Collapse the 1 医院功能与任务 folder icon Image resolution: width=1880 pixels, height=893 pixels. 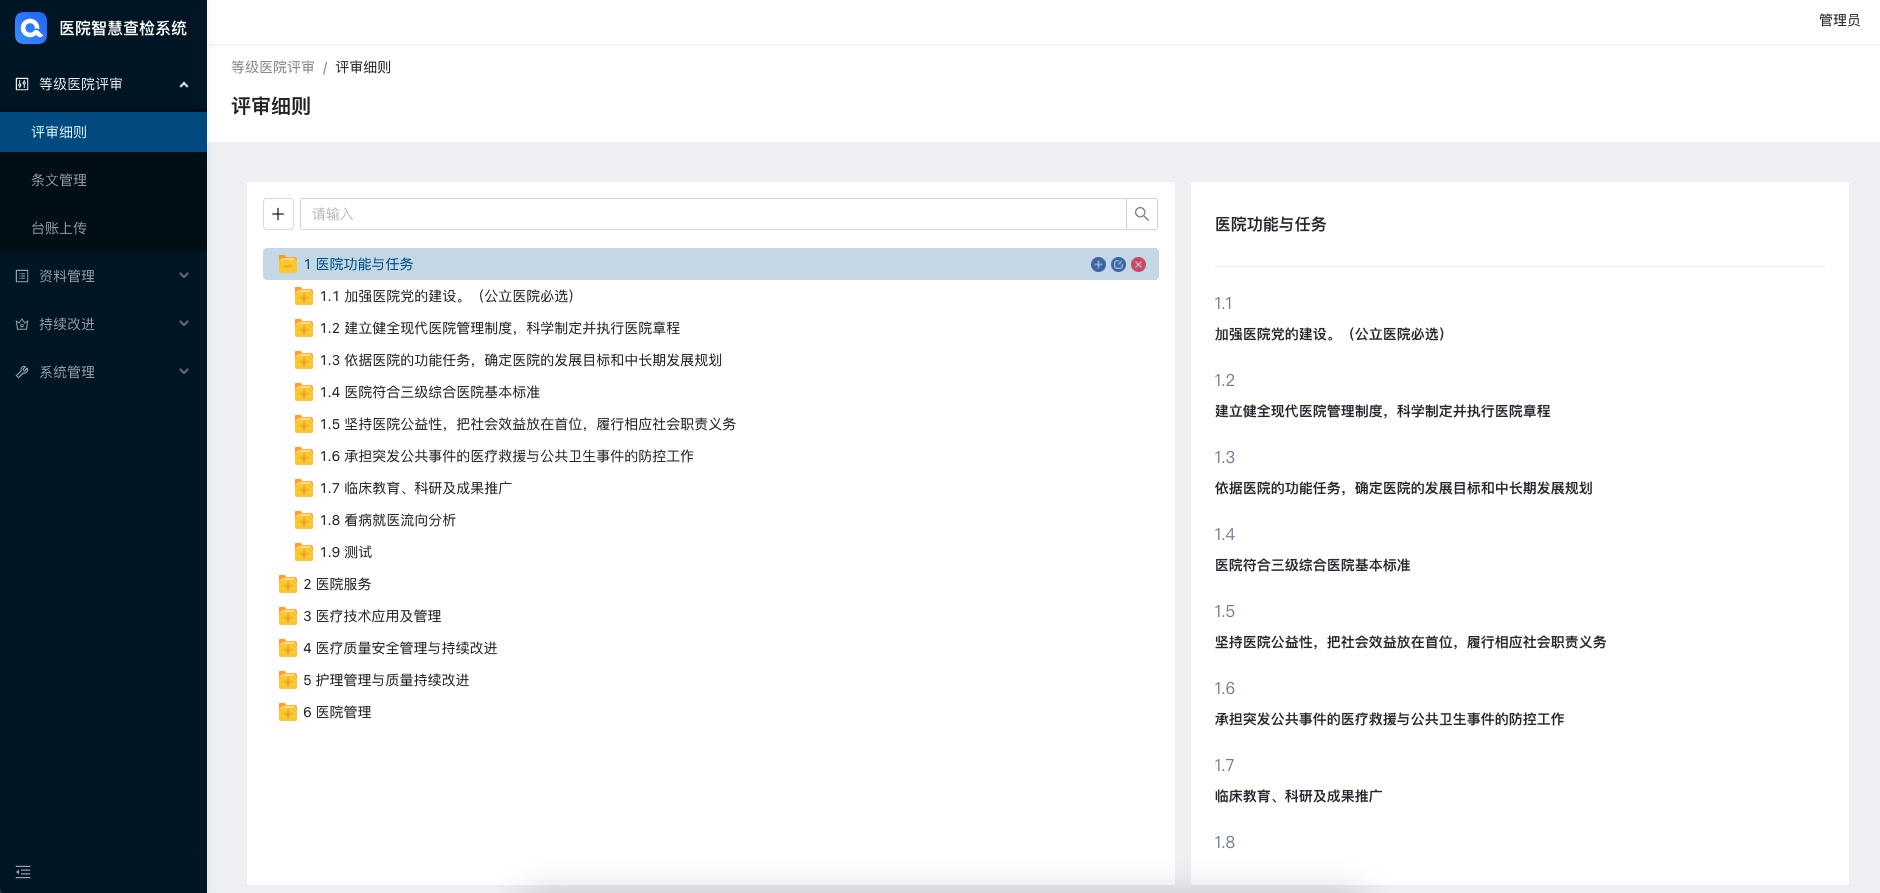pos(288,264)
